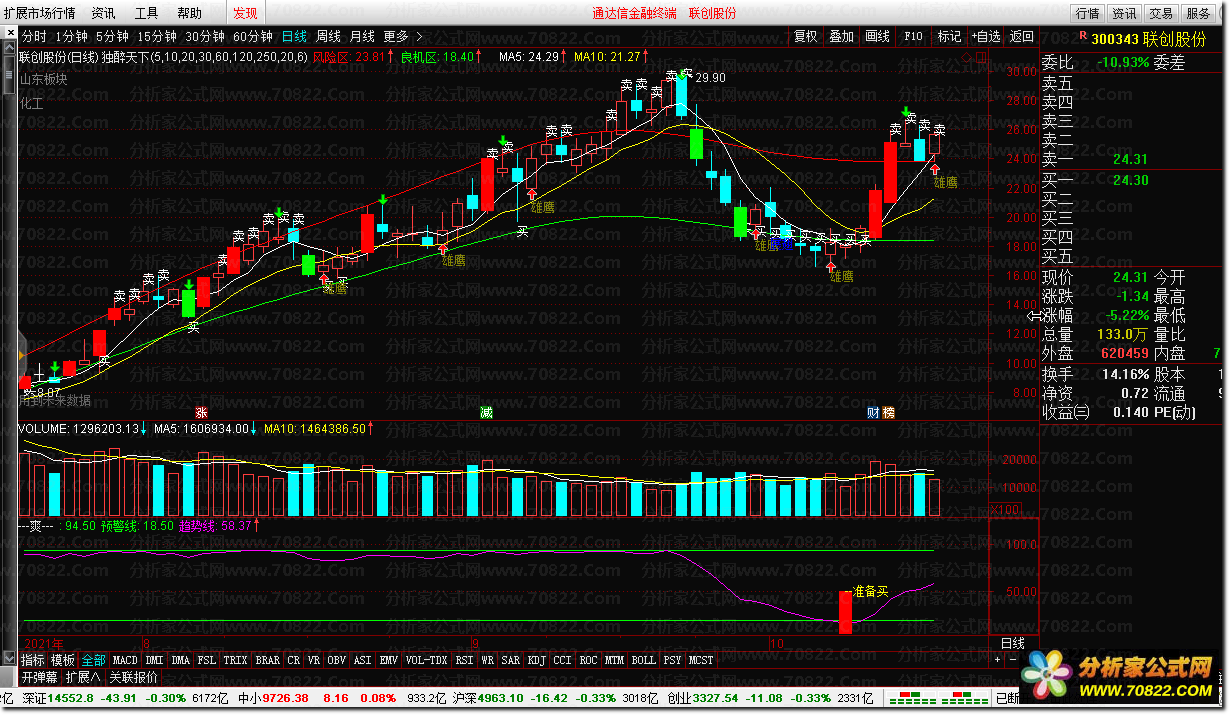This screenshot has height=715, width=1231.
Task: Select the OBV indicator
Action: (337, 660)
